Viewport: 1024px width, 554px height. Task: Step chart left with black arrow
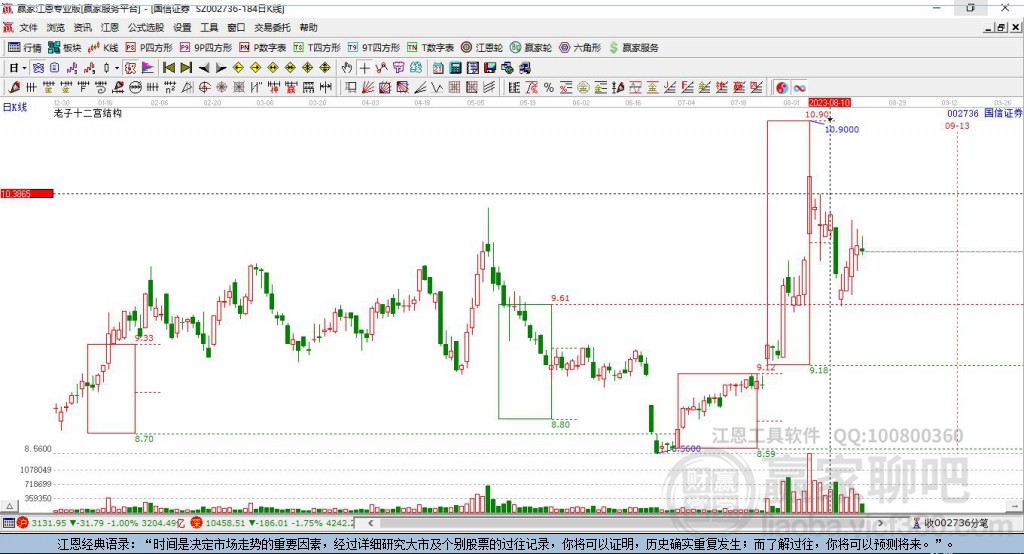coord(204,68)
